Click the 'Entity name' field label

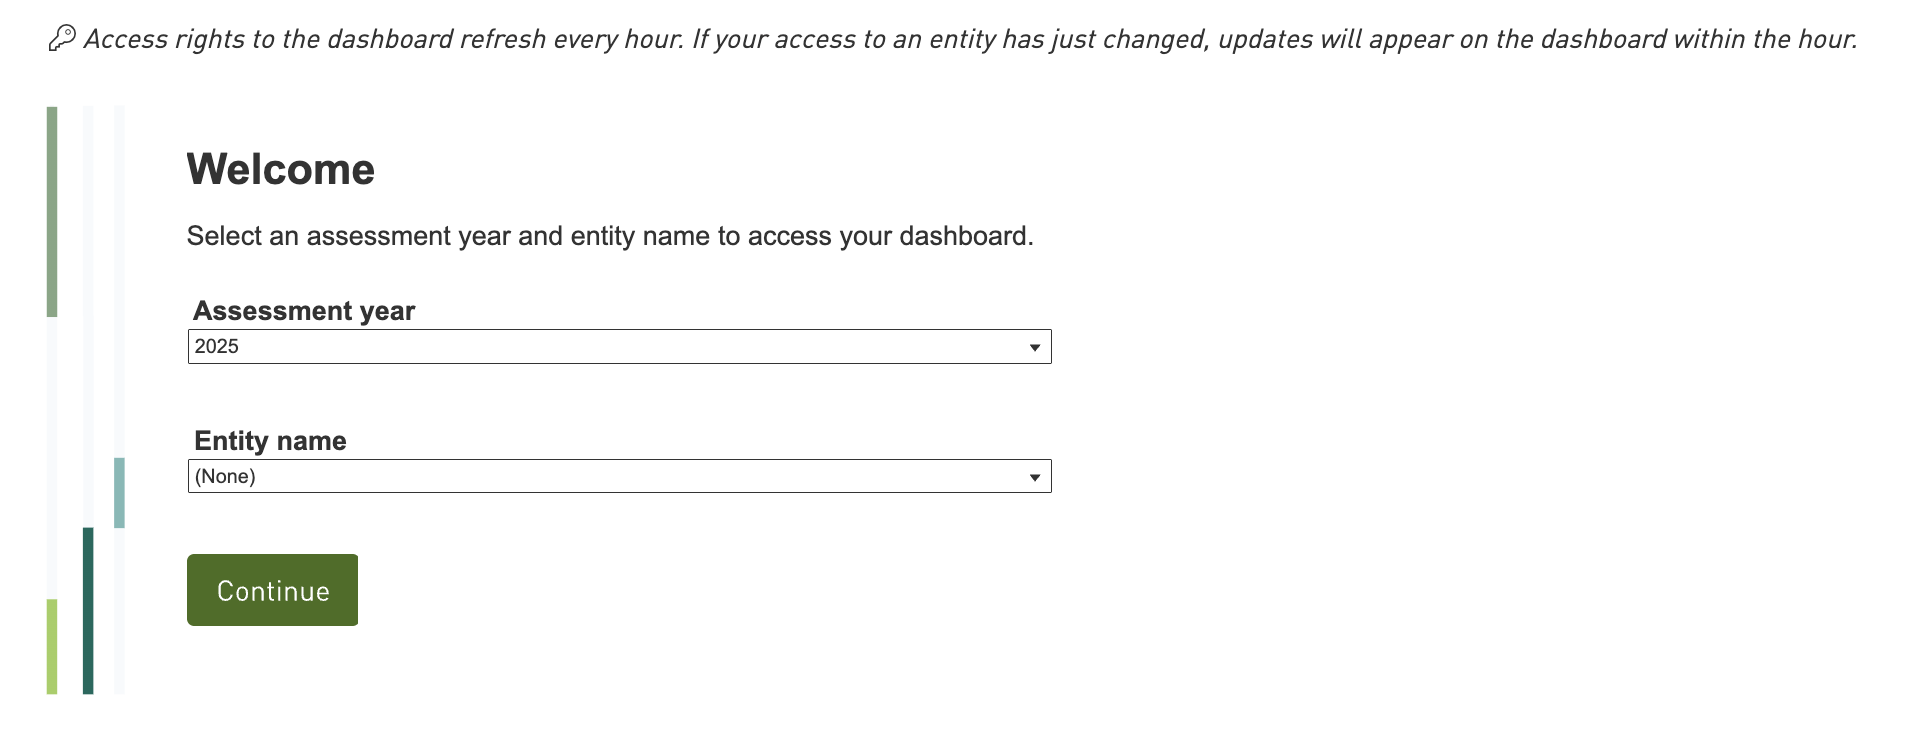(270, 441)
